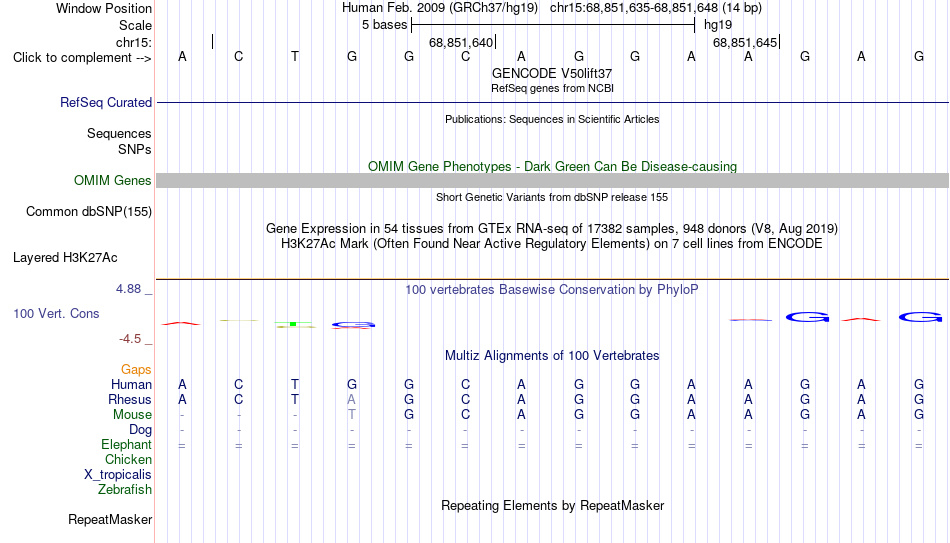Viewport: 950px width, 543px height.
Task: Click the 5 bases scale bar
Action: coord(553,25)
